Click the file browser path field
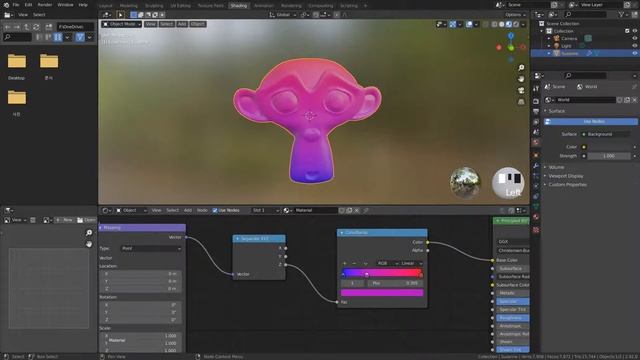 (75, 27)
